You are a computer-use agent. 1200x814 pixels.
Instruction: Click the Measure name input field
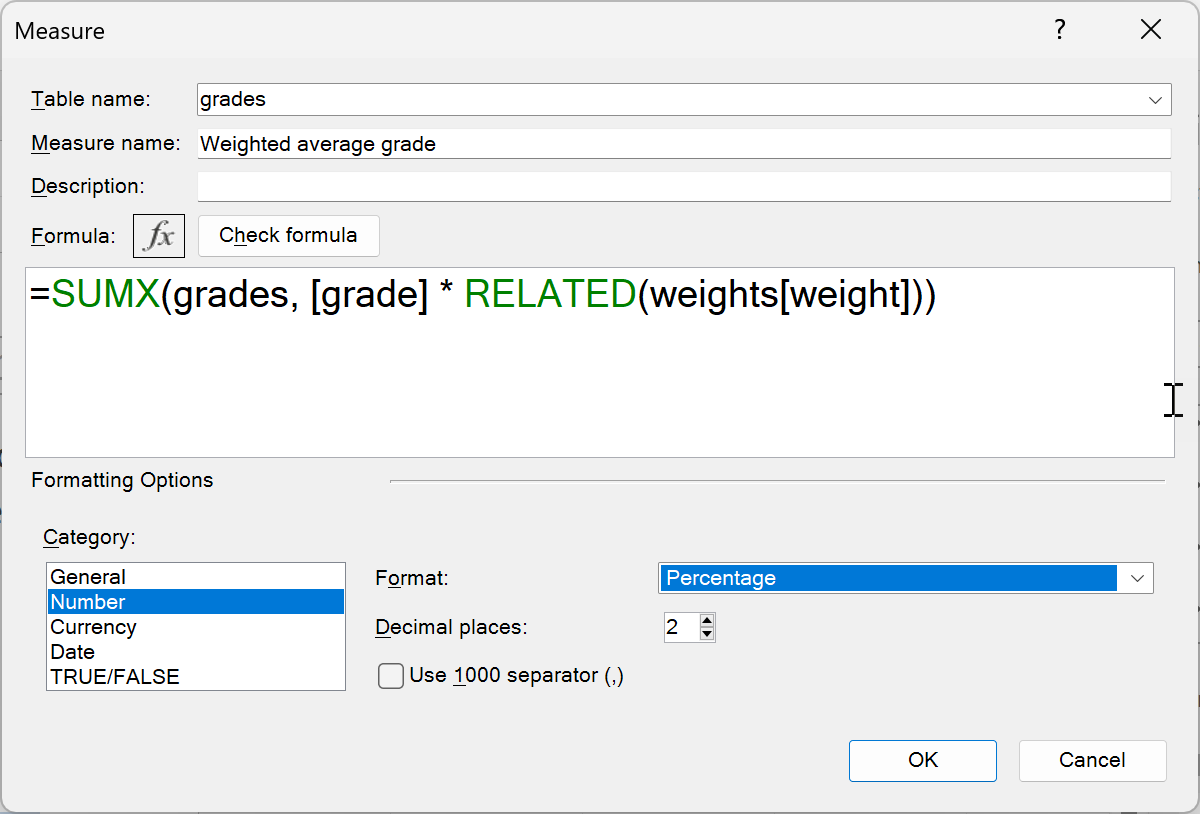click(x=600, y=143)
